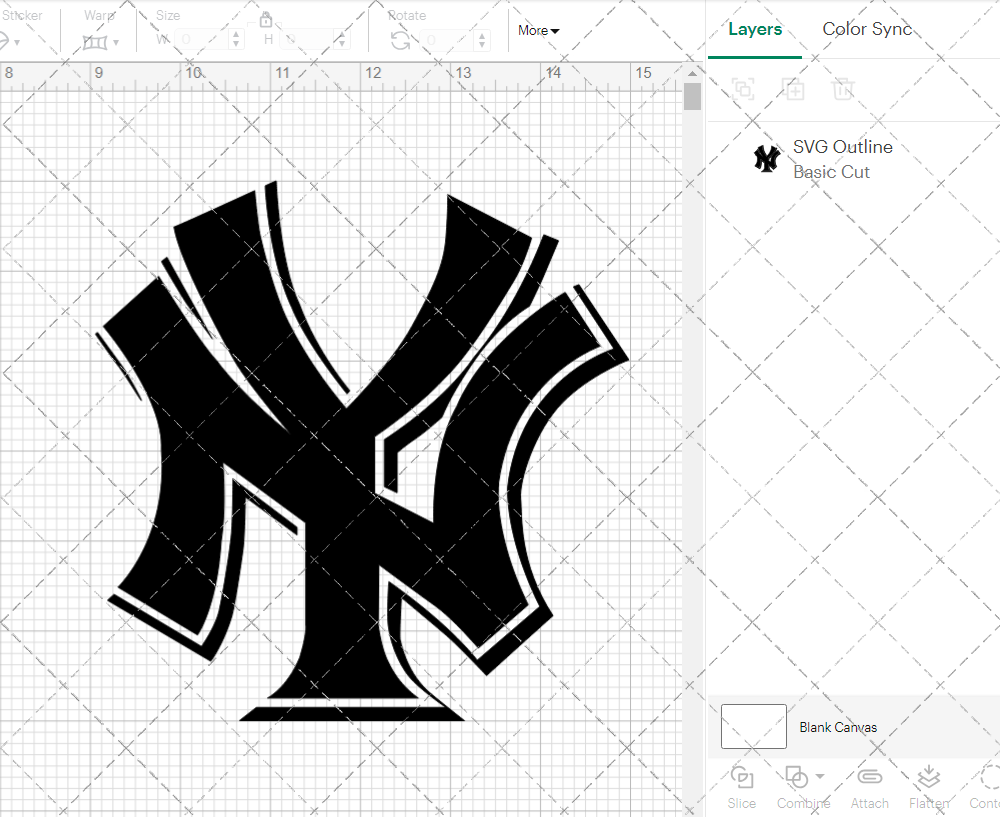Image resolution: width=1000 pixels, height=817 pixels.
Task: Click the Duplicate layer icon
Action: click(793, 89)
